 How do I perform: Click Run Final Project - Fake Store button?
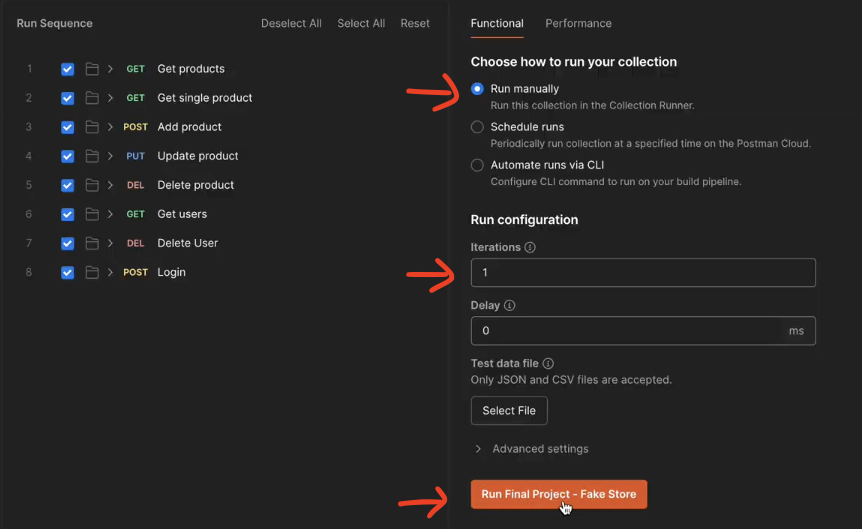tap(559, 494)
